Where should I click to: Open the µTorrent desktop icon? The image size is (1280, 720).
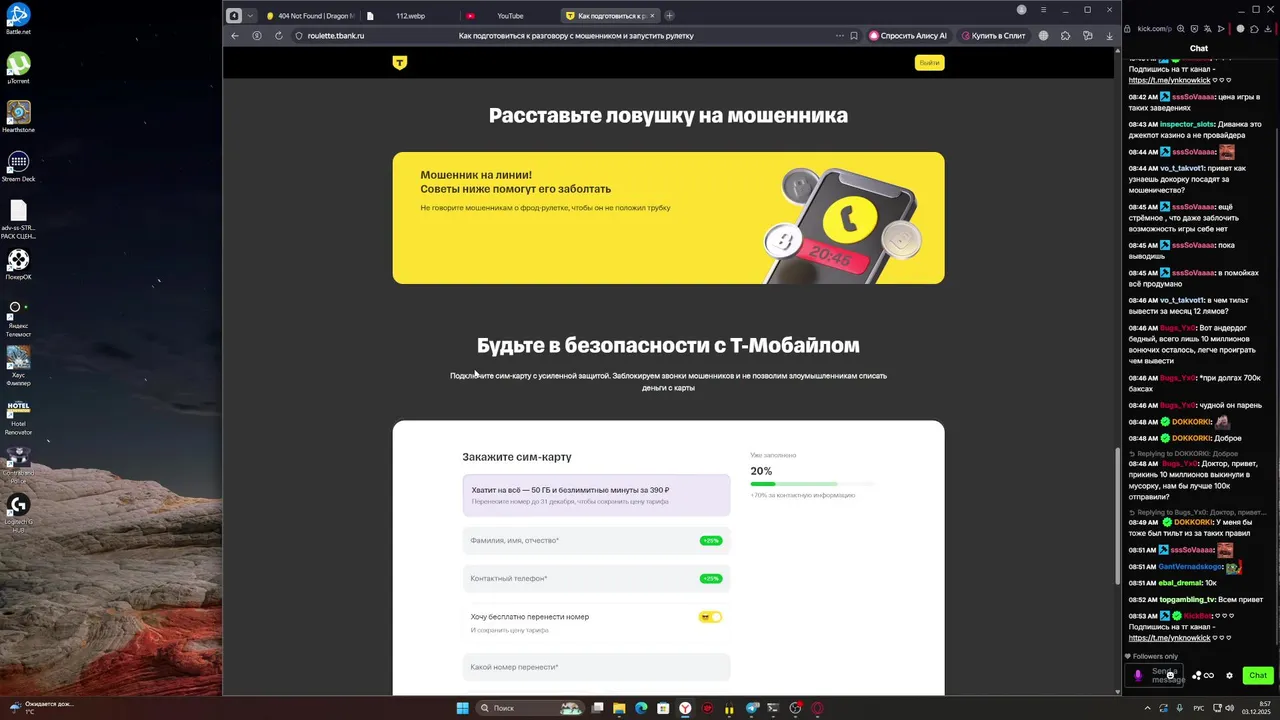tap(18, 67)
